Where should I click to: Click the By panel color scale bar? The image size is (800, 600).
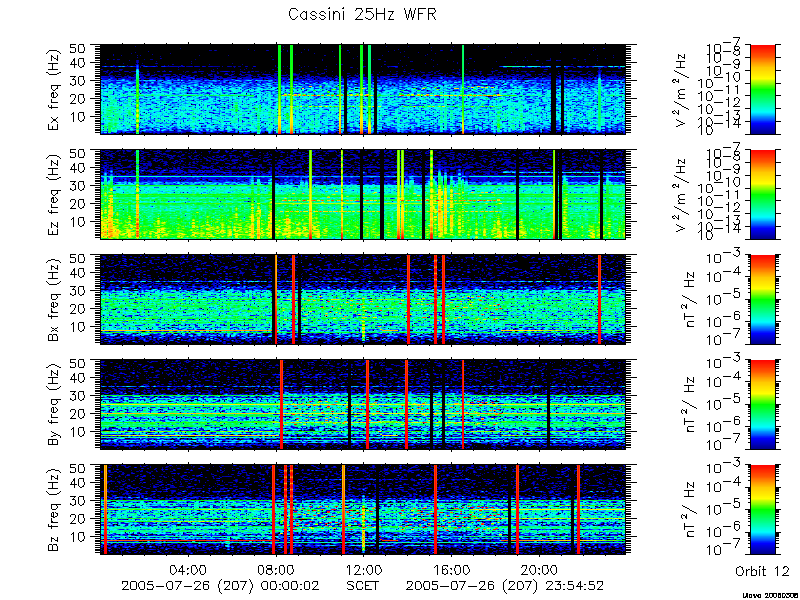(763, 405)
